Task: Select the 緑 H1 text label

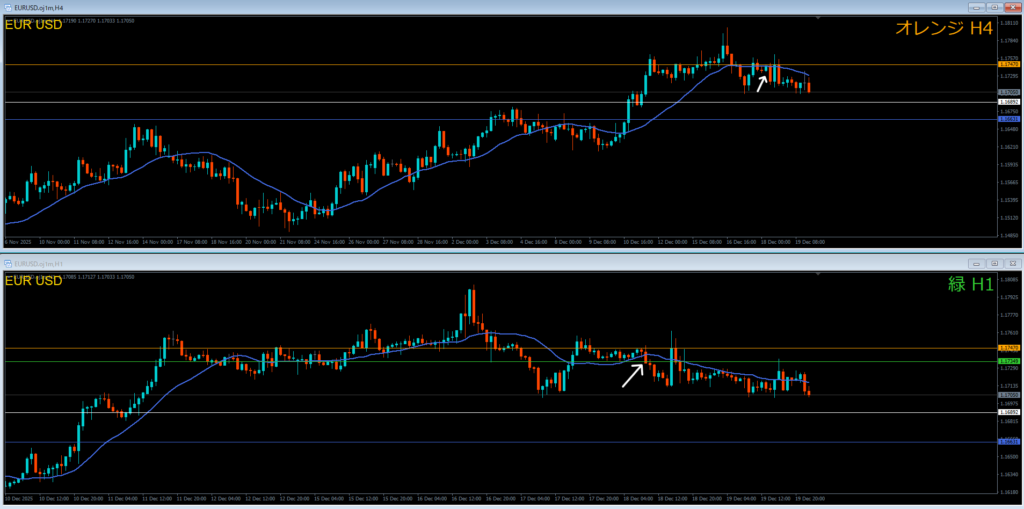Action: (x=970, y=285)
